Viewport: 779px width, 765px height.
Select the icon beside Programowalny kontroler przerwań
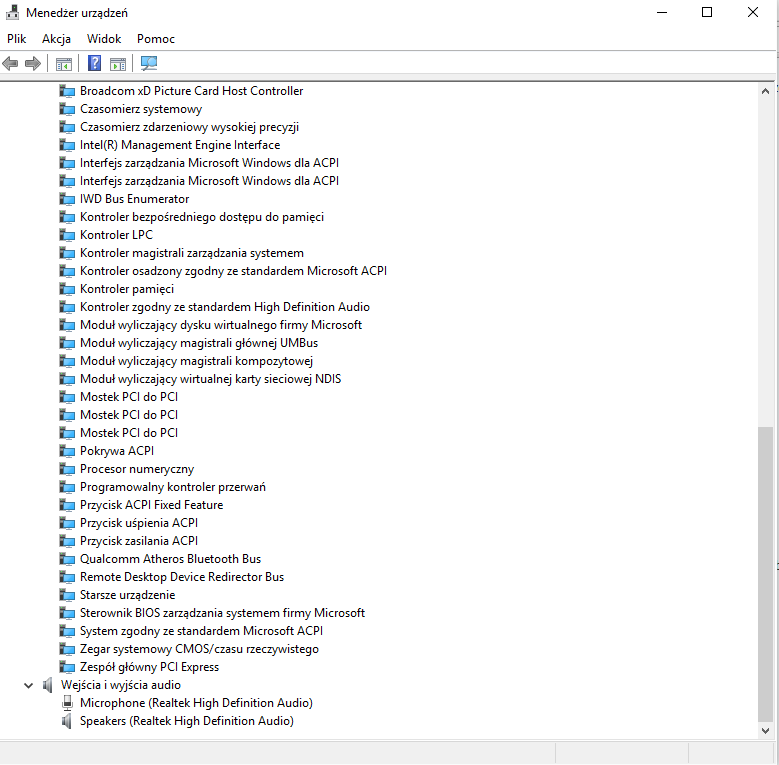[67, 487]
